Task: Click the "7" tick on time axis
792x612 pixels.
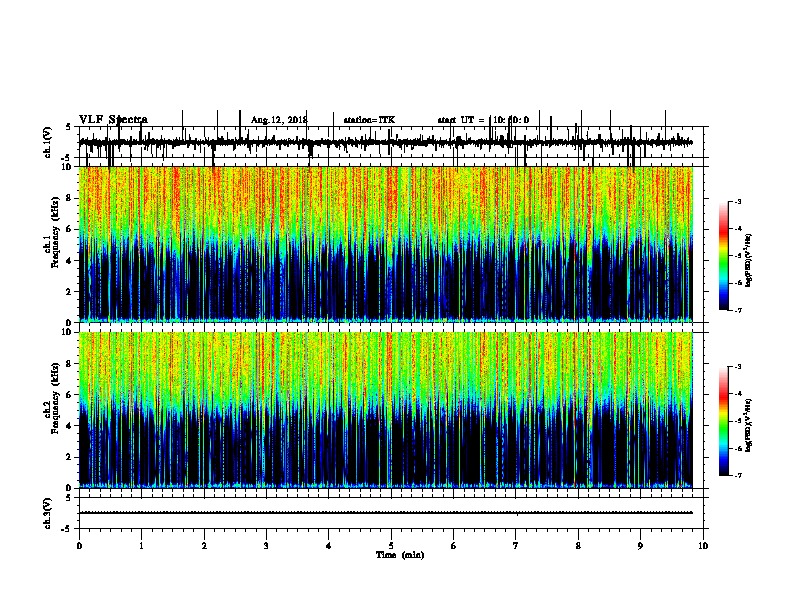Action: pyautogui.click(x=516, y=546)
